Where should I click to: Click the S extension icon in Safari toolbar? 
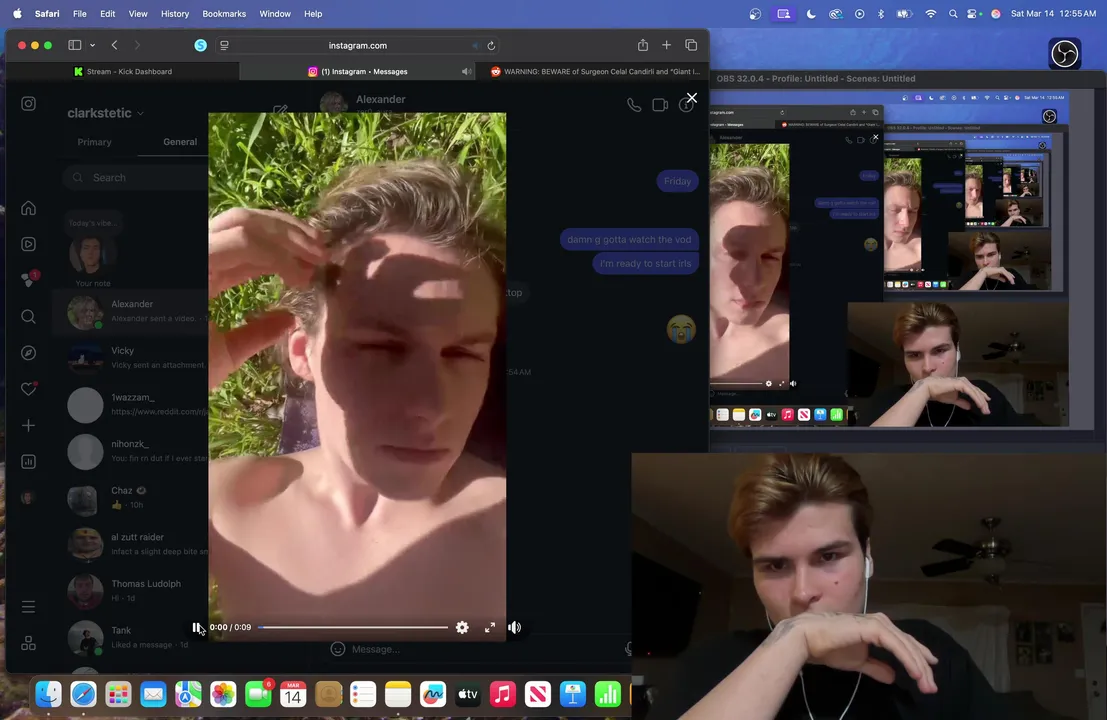click(201, 45)
